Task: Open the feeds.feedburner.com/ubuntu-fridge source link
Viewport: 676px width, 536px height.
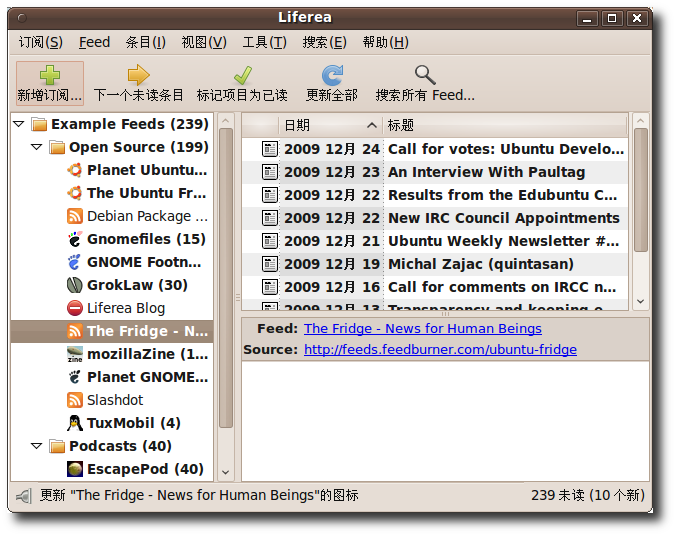Action: click(440, 349)
